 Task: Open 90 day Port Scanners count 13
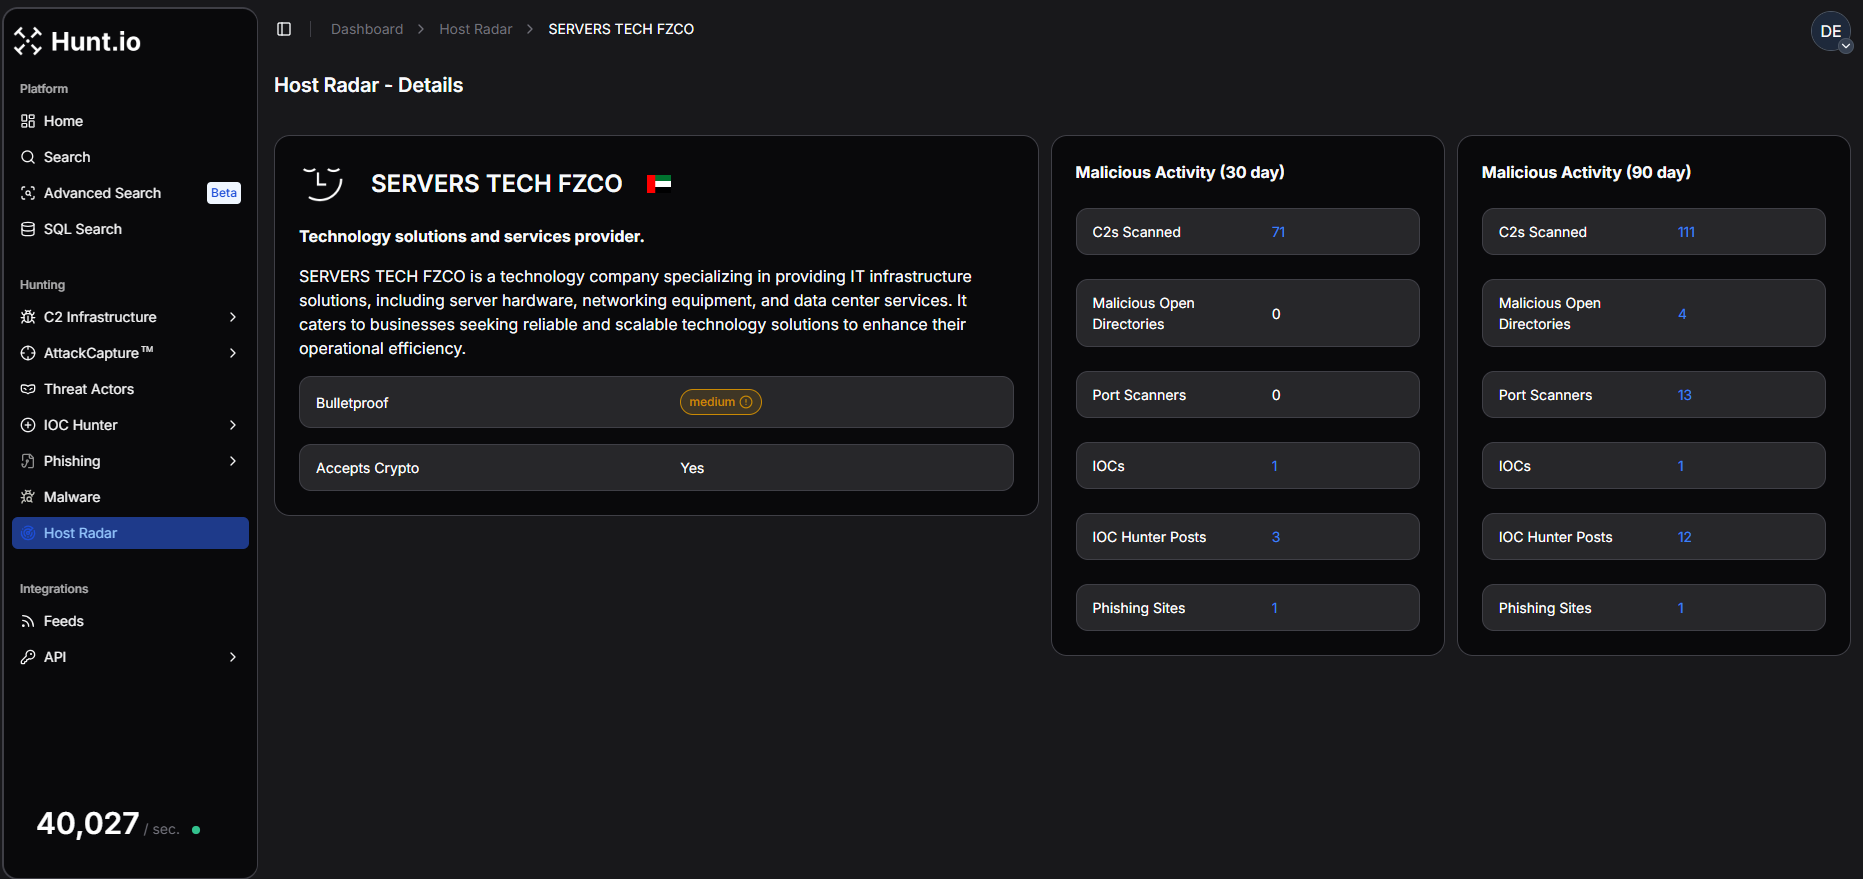tap(1685, 395)
